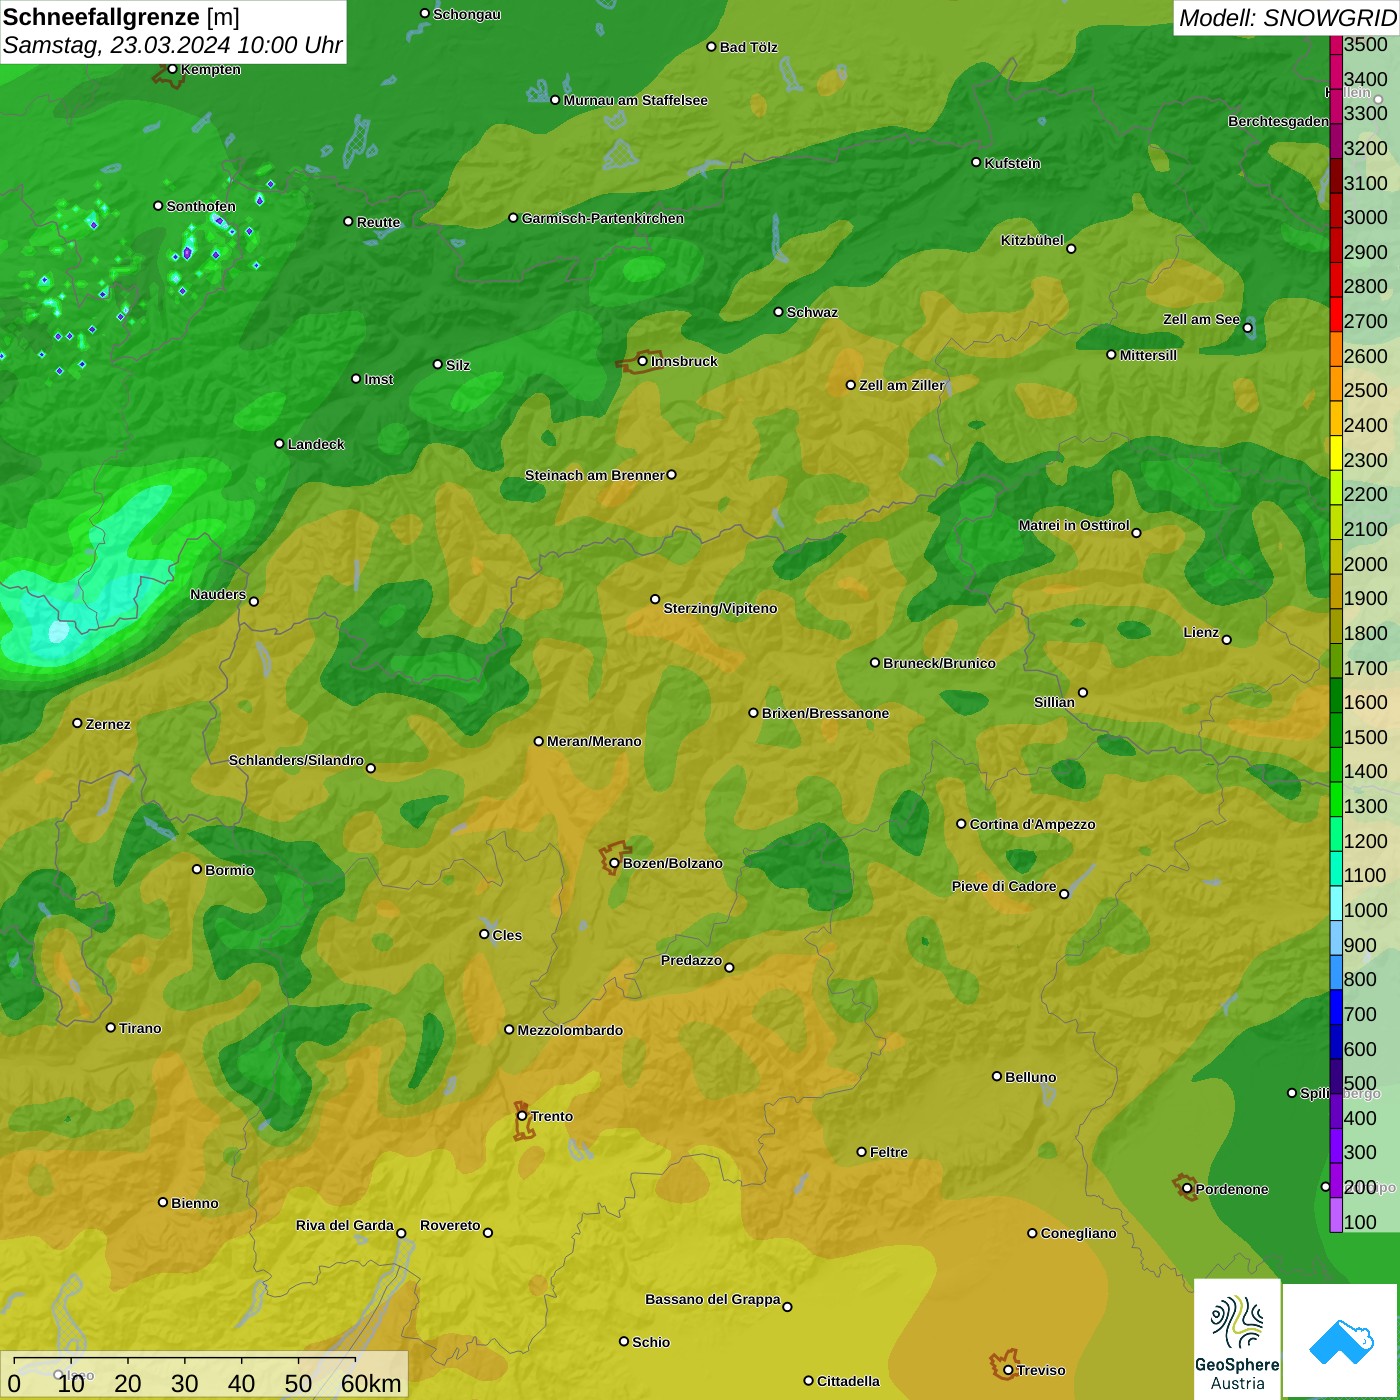Click the "Murnau am Staffelsee" label
This screenshot has width=1400, height=1400.
tap(636, 100)
